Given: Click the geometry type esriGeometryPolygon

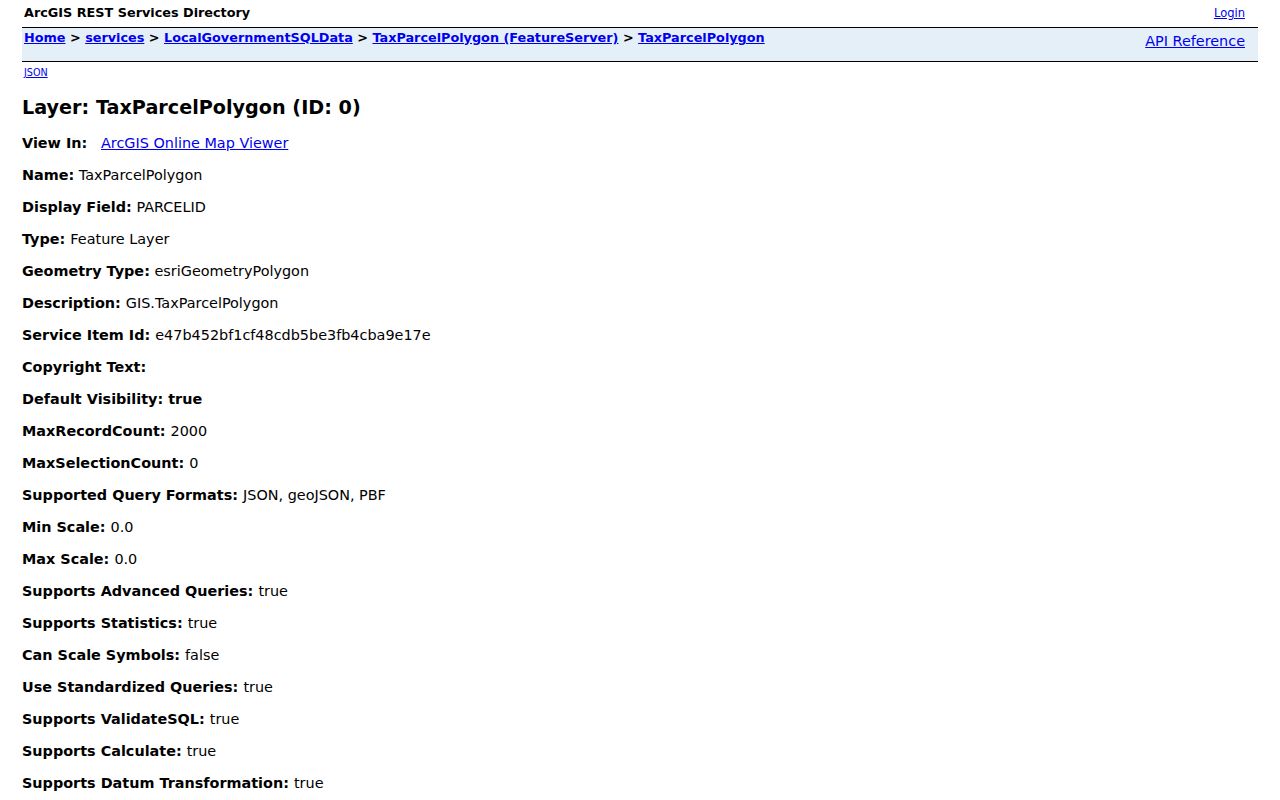Looking at the screenshot, I should 232,271.
